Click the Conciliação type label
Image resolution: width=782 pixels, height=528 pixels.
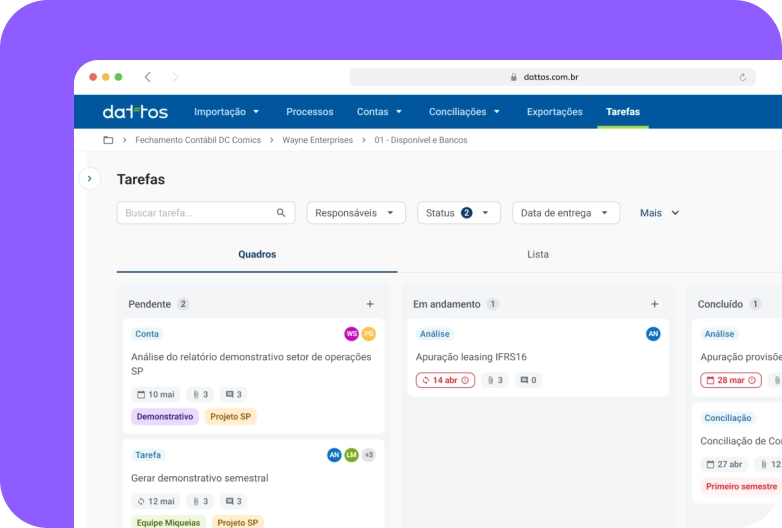pos(728,418)
